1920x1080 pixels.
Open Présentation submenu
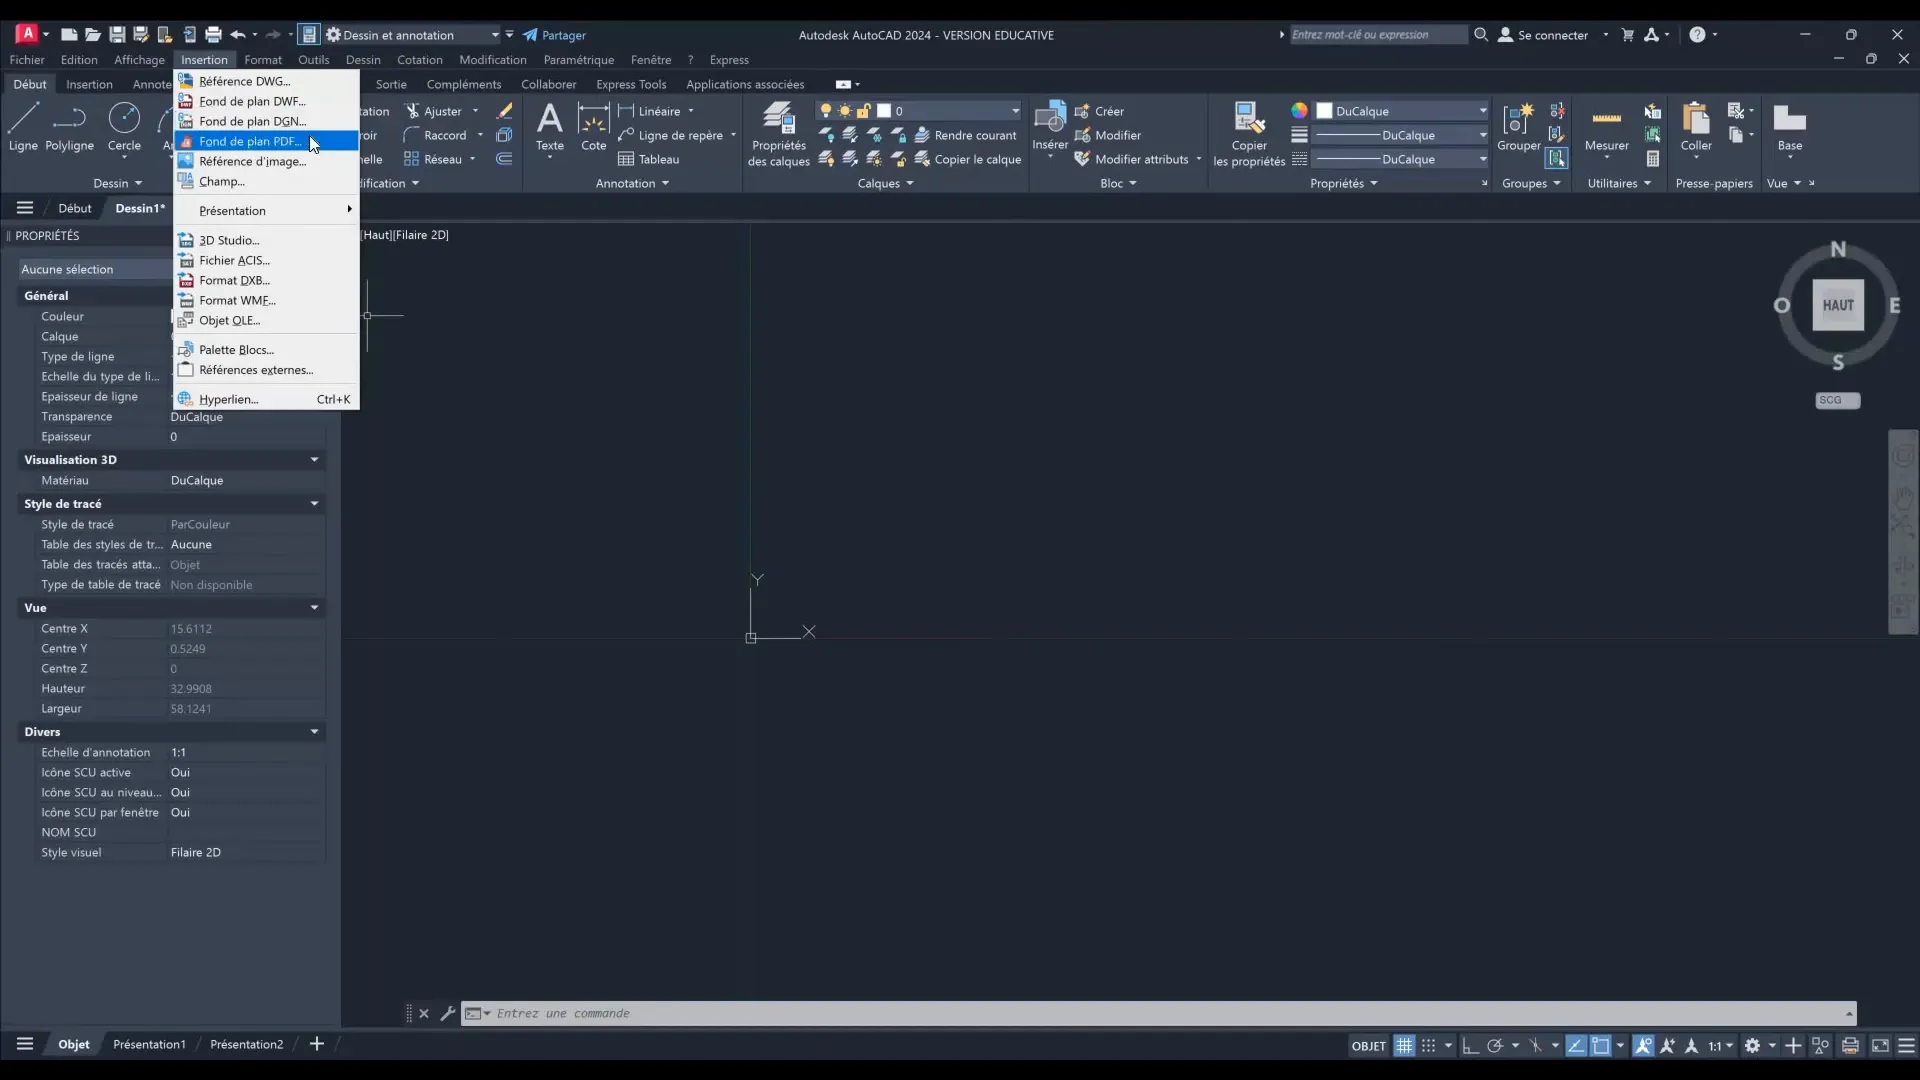pos(266,211)
